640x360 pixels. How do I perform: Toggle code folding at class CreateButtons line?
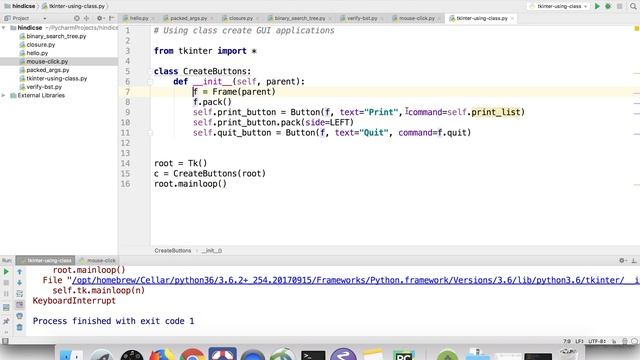click(x=150, y=71)
